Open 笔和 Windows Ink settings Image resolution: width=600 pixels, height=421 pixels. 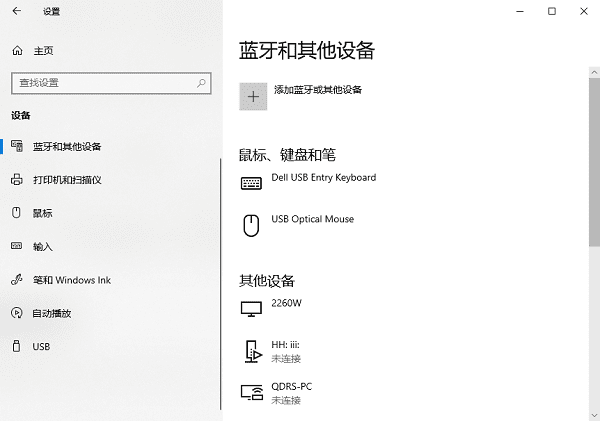[72, 280]
